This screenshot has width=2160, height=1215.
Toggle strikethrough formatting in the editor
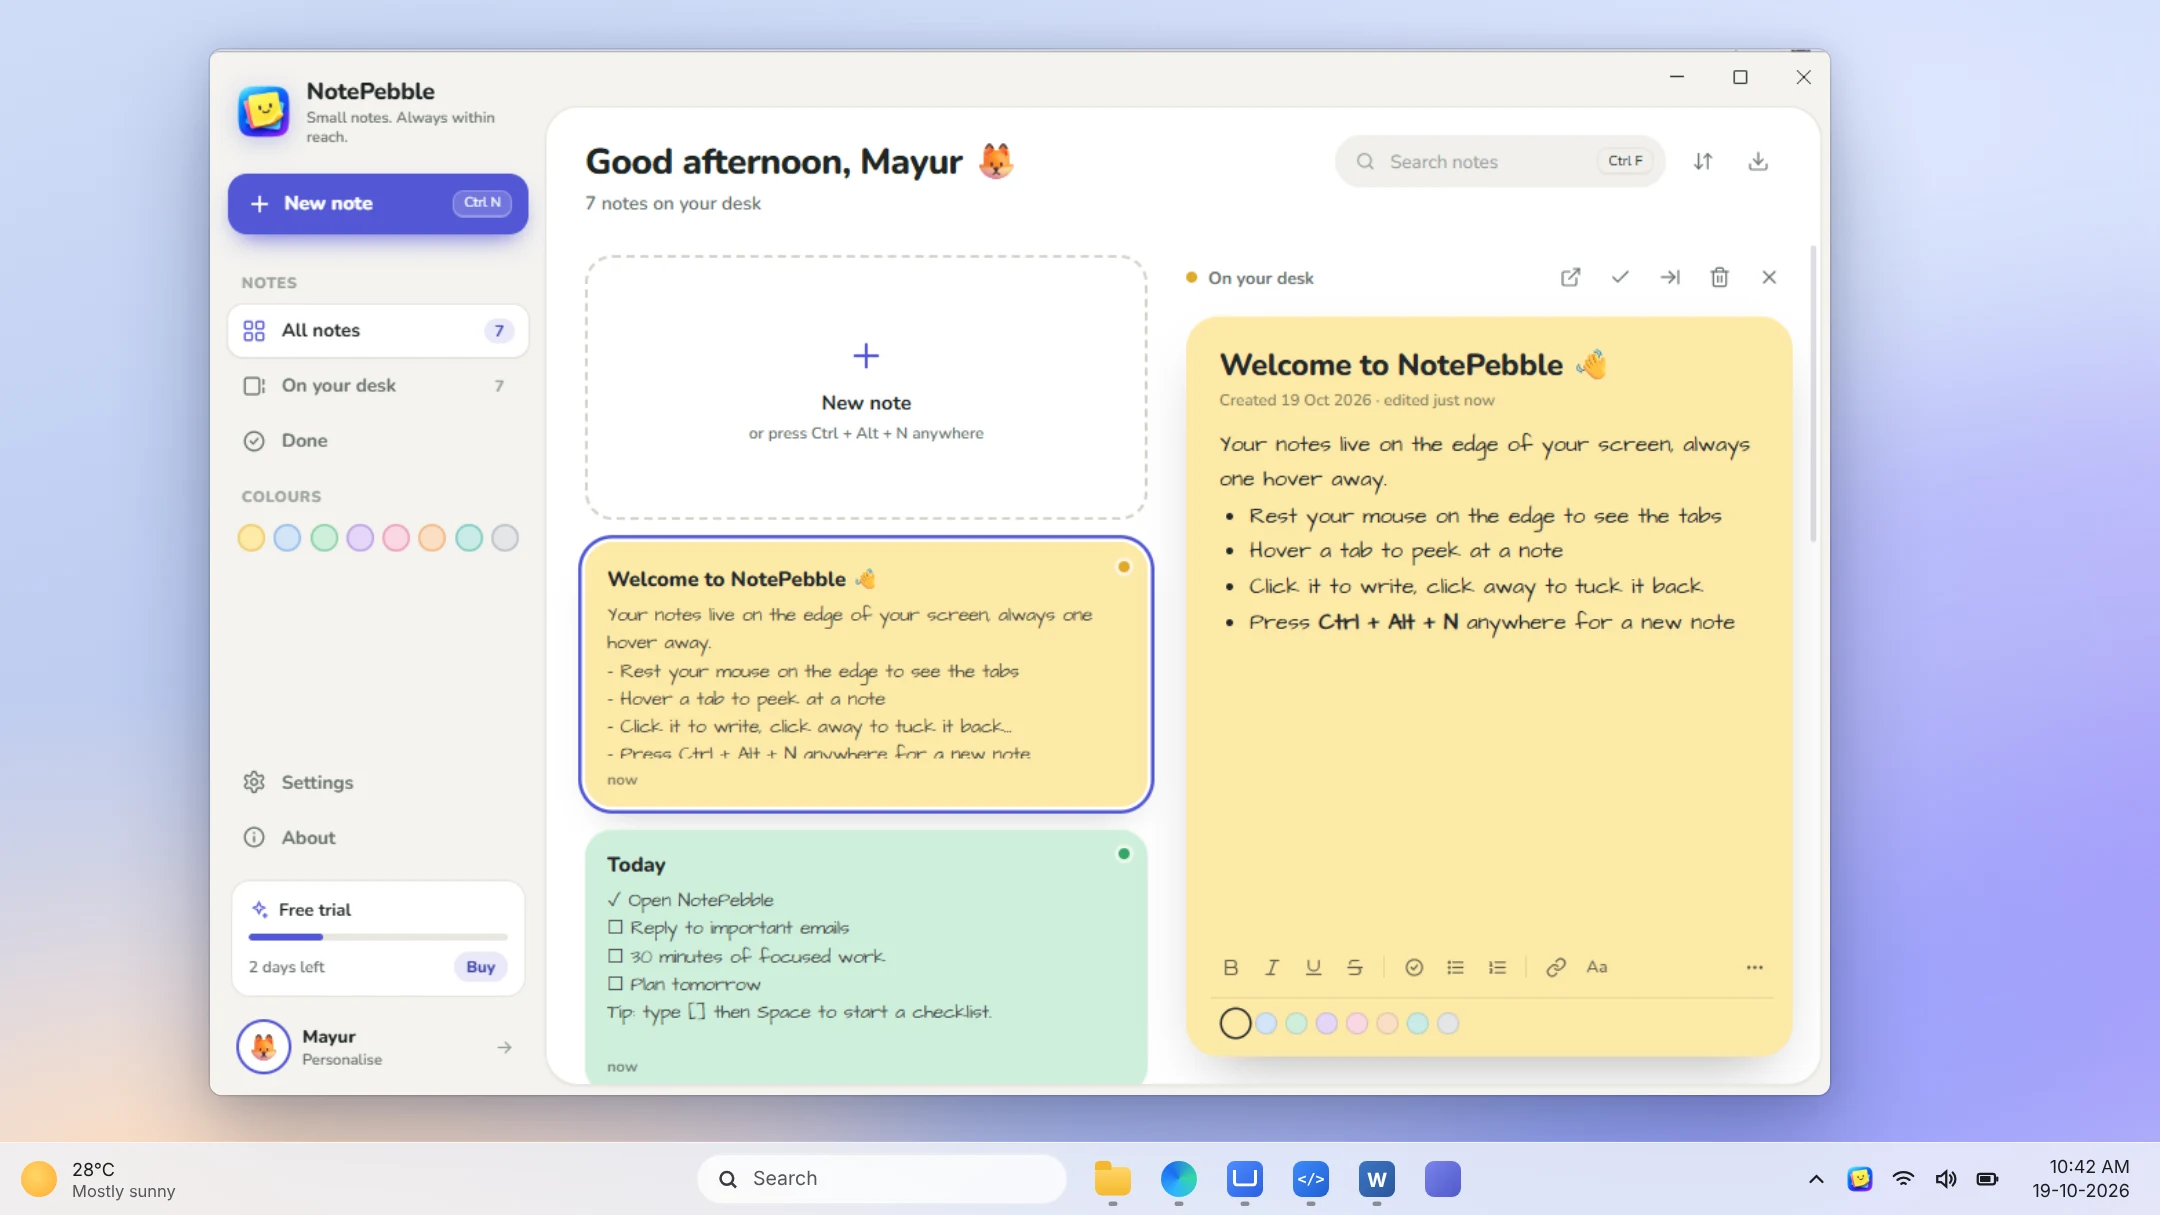[1354, 967]
